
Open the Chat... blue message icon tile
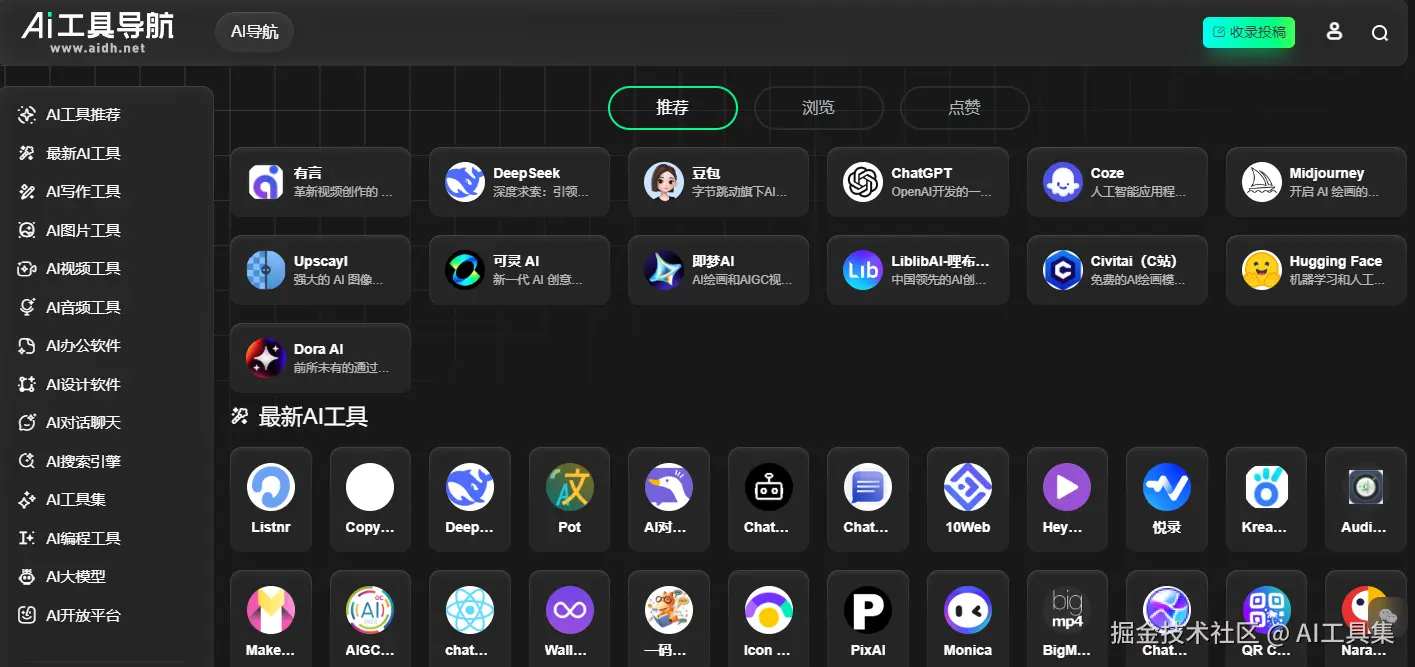pyautogui.click(x=867, y=499)
